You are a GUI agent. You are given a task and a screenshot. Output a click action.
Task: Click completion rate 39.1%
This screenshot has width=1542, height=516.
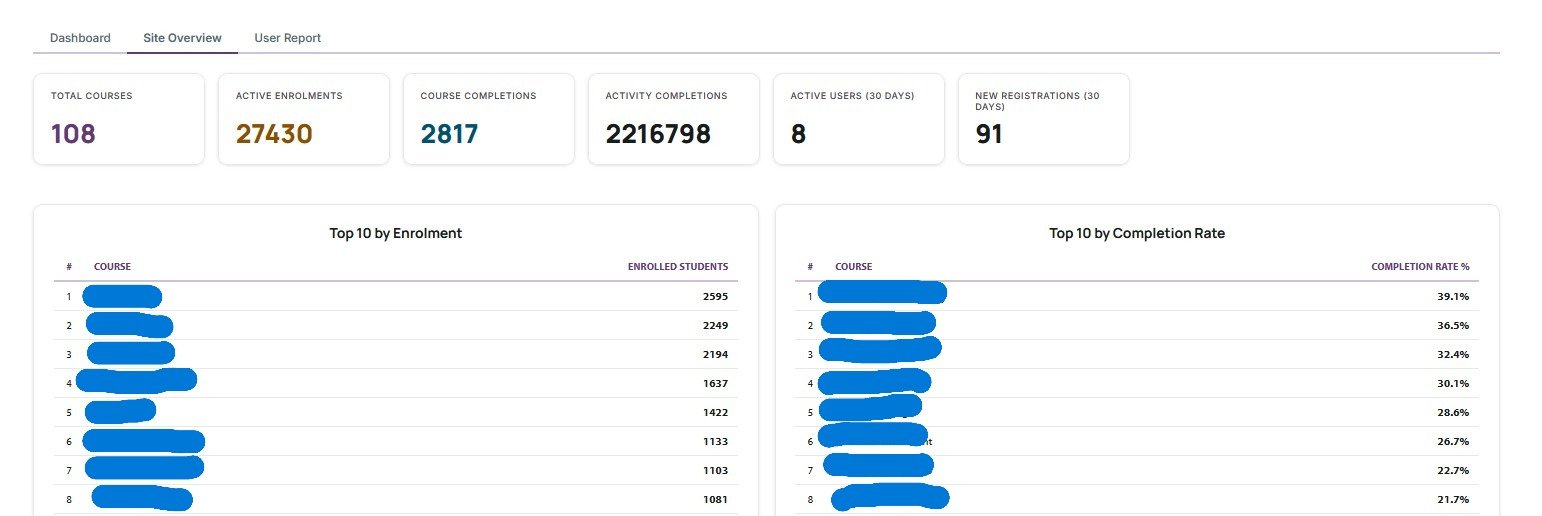(x=1453, y=296)
